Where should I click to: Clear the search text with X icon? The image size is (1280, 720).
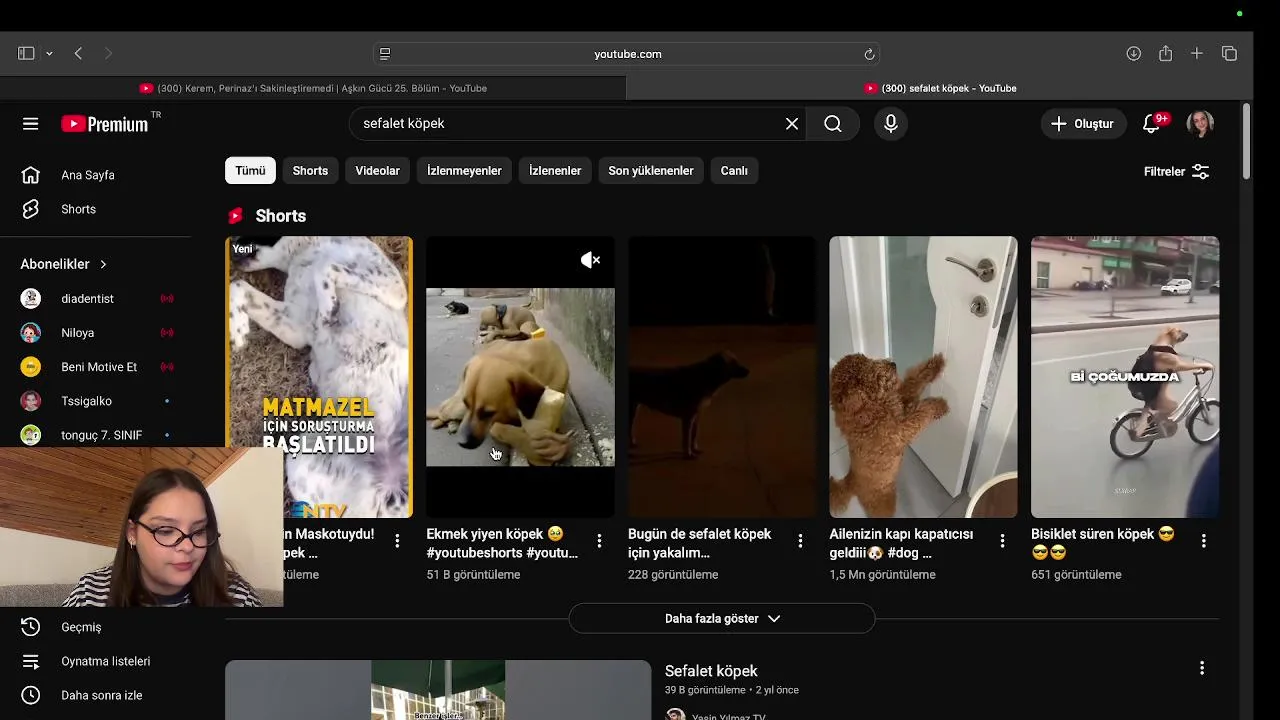click(792, 123)
